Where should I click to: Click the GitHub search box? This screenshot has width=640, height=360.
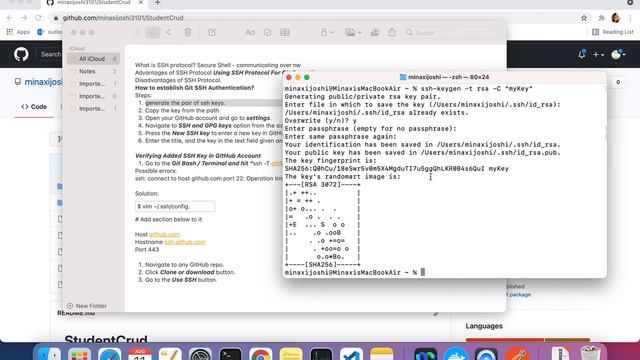50,54
